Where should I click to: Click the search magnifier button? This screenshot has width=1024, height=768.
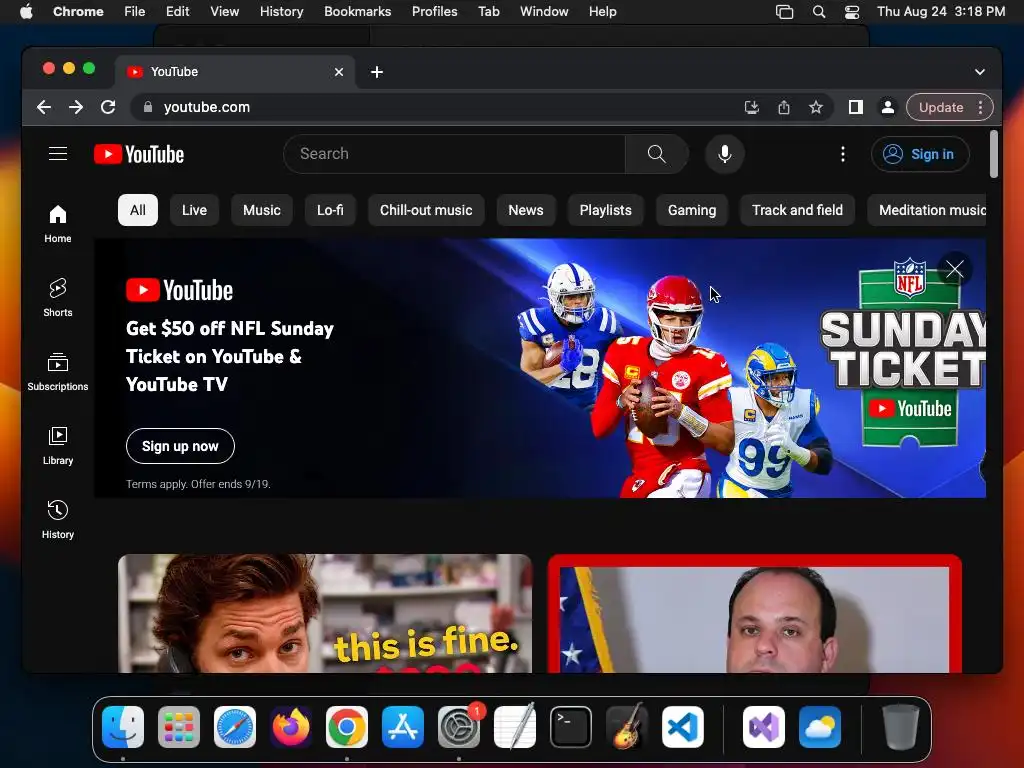tap(656, 154)
